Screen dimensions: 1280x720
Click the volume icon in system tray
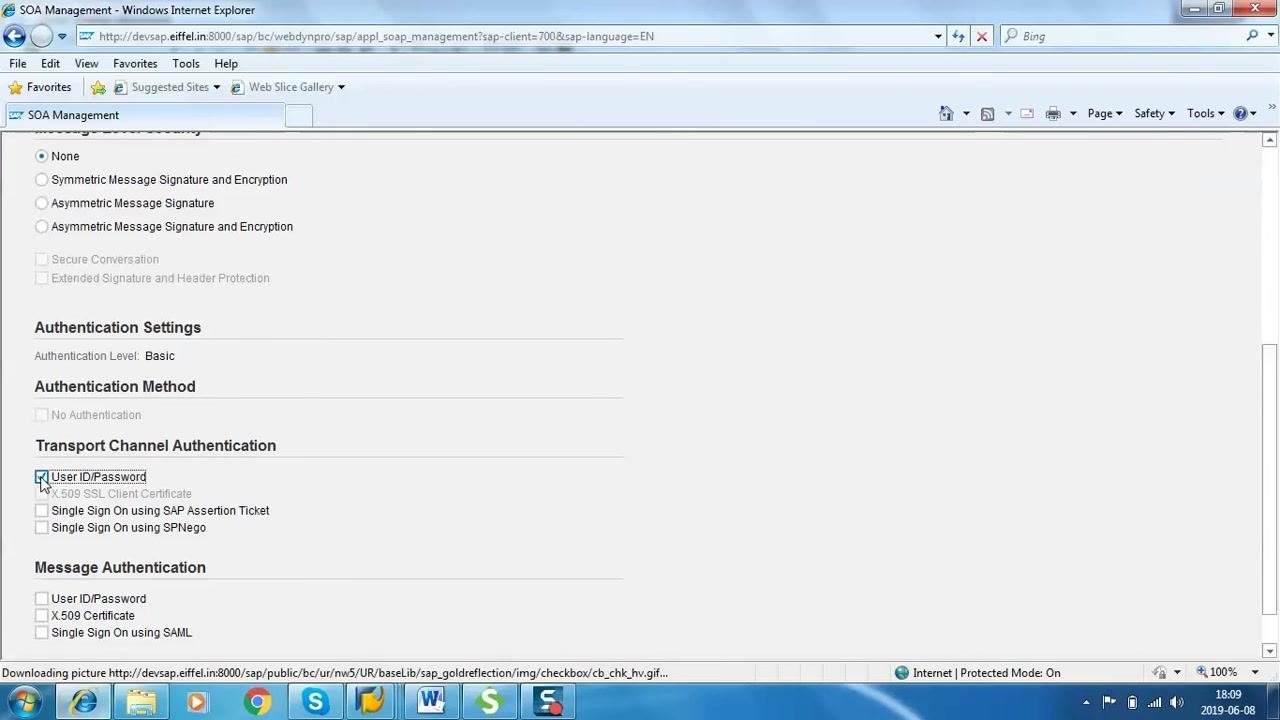coord(1177,702)
